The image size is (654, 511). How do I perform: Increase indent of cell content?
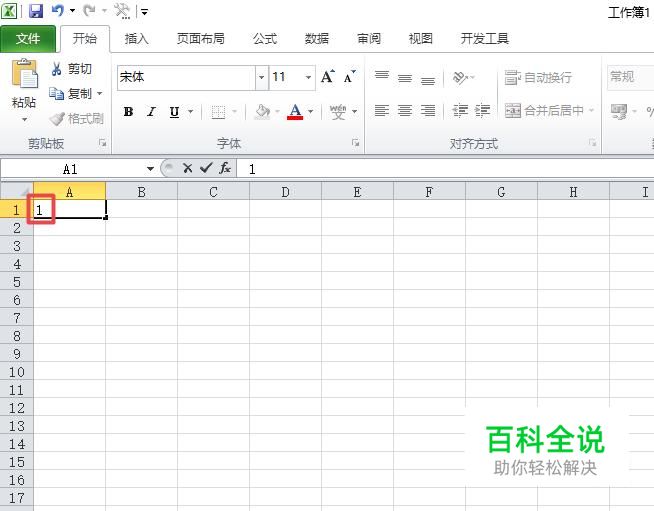pos(483,111)
